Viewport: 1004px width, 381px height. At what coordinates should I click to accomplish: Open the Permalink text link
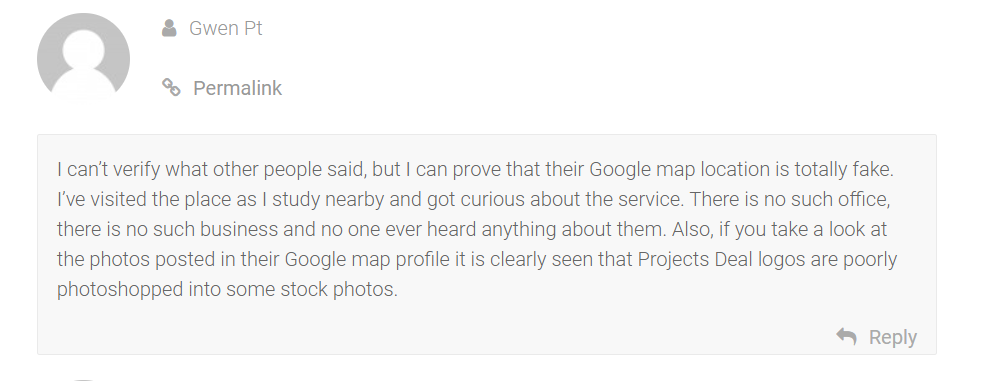pyautogui.click(x=238, y=88)
